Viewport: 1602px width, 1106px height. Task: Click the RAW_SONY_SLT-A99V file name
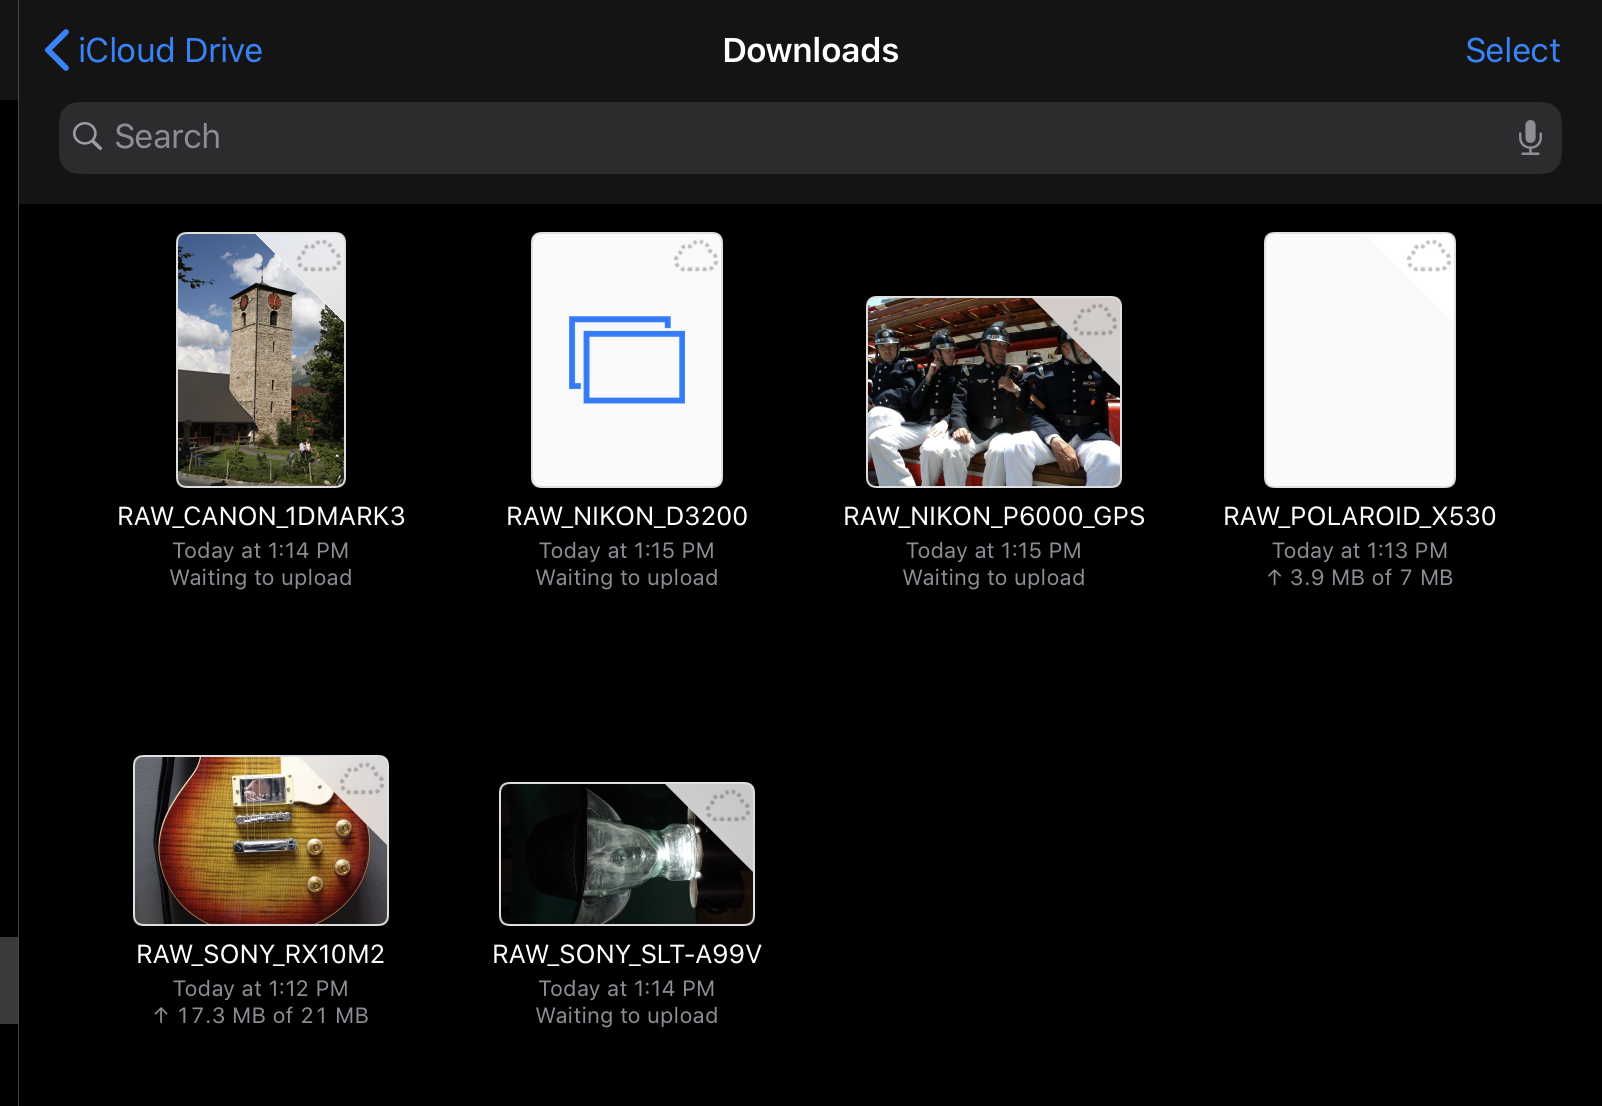click(627, 954)
